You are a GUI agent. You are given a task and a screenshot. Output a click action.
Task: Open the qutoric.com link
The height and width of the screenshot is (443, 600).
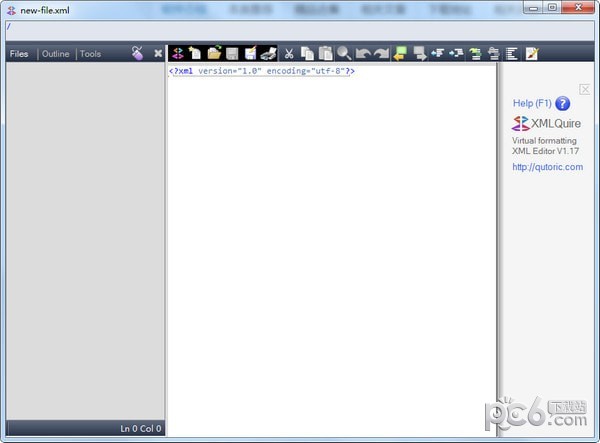(547, 167)
